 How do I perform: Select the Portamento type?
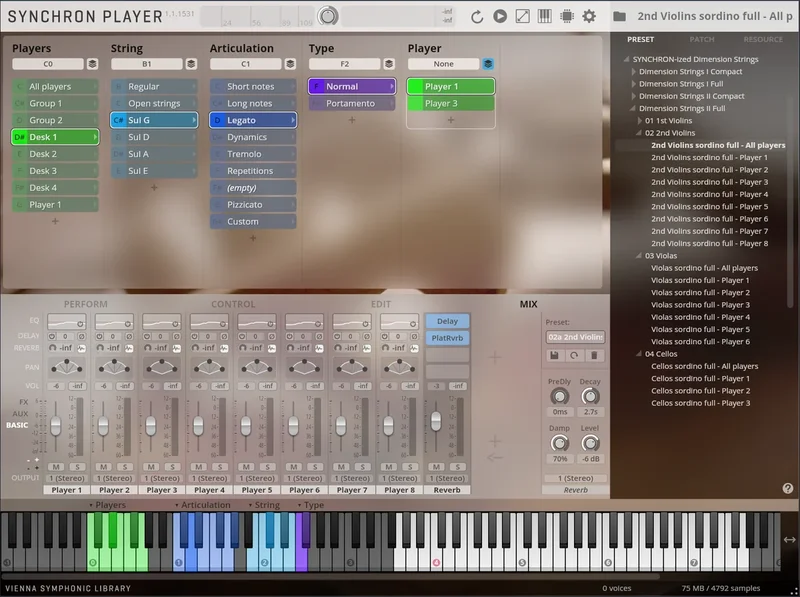click(x=352, y=103)
